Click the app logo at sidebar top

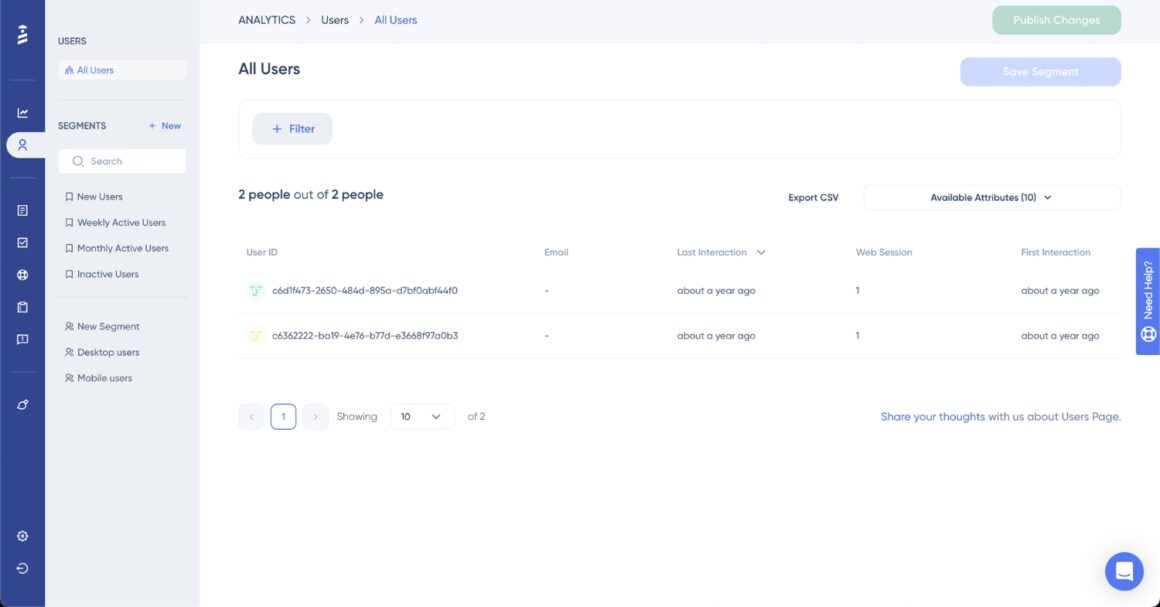coord(21,33)
